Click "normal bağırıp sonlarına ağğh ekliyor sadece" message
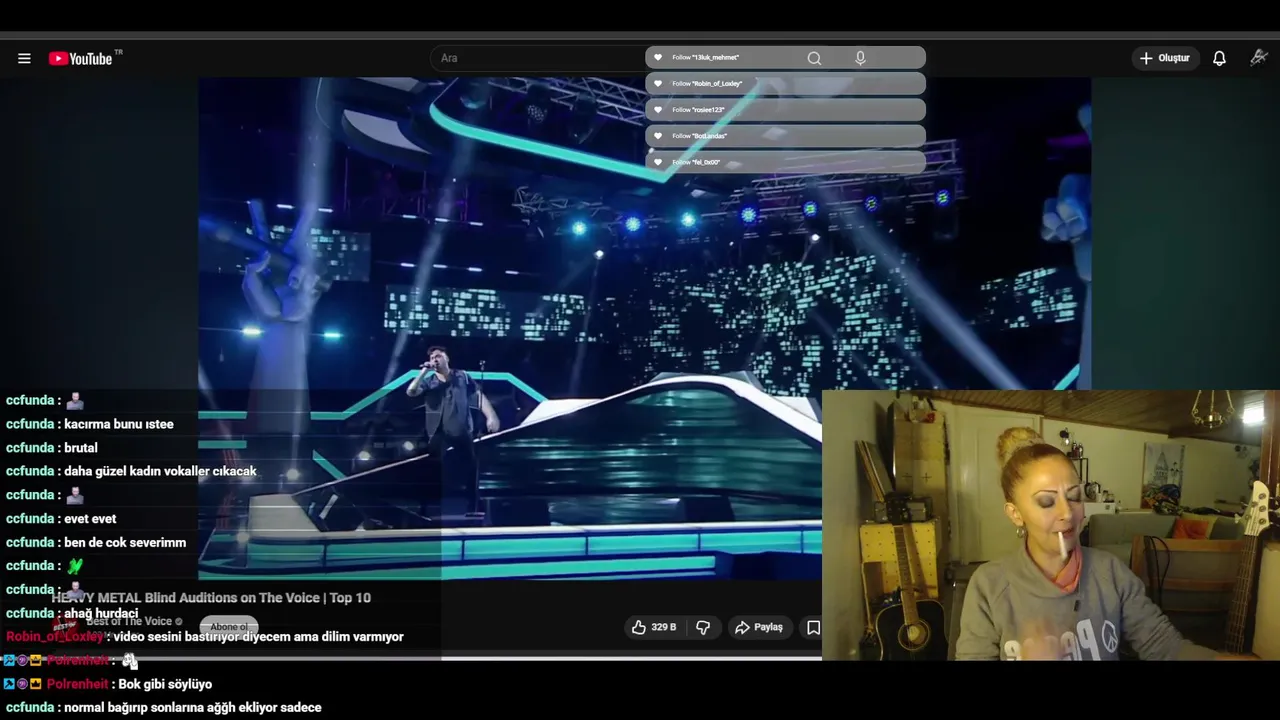This screenshot has height=720, width=1280. tap(193, 708)
